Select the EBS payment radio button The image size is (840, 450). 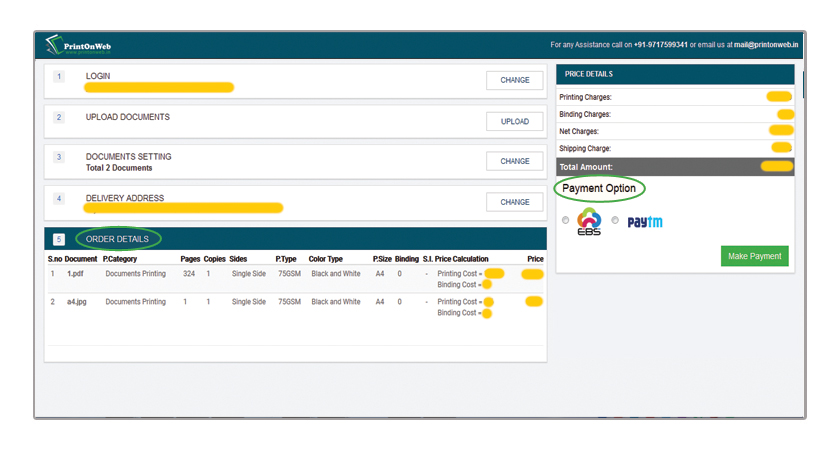click(566, 220)
